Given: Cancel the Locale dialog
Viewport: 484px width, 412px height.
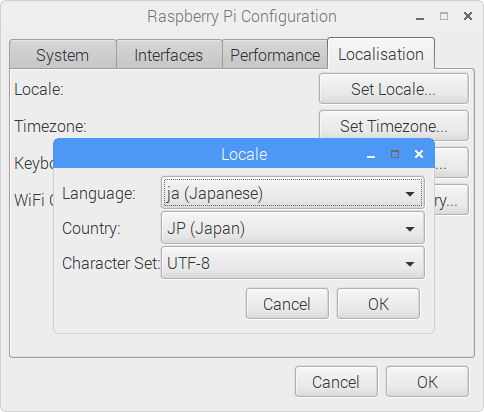Looking at the screenshot, I should (x=287, y=304).
